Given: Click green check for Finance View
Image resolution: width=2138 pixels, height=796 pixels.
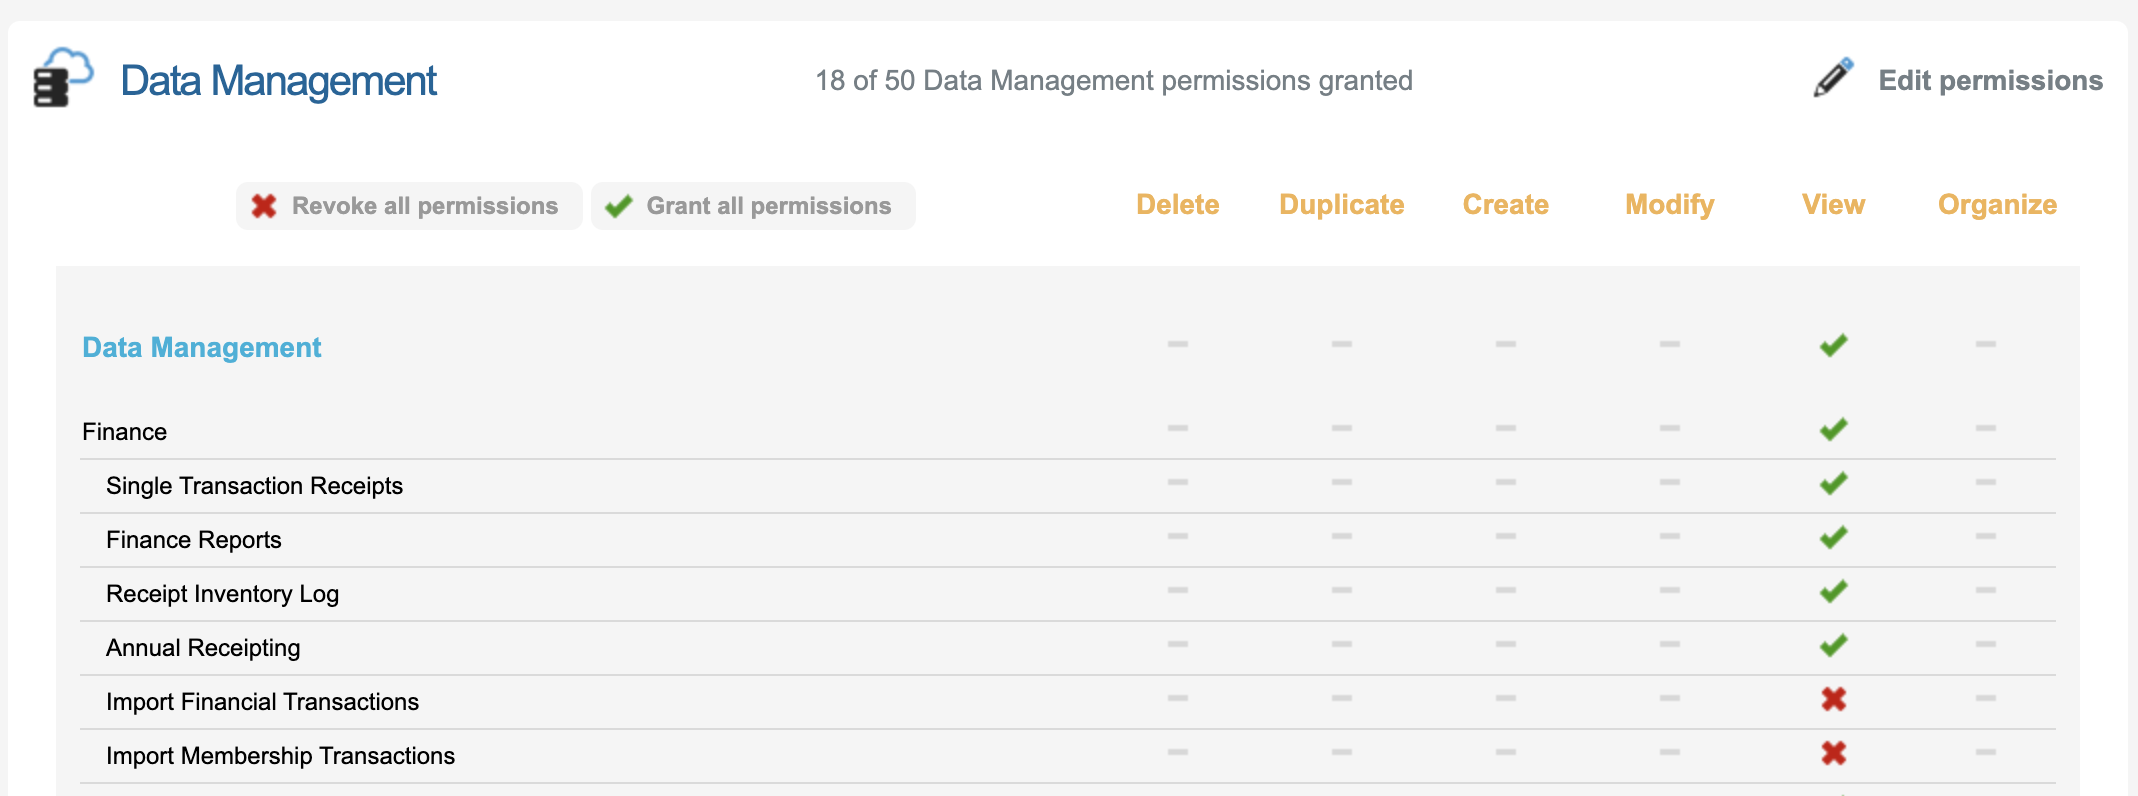Looking at the screenshot, I should (x=1833, y=430).
